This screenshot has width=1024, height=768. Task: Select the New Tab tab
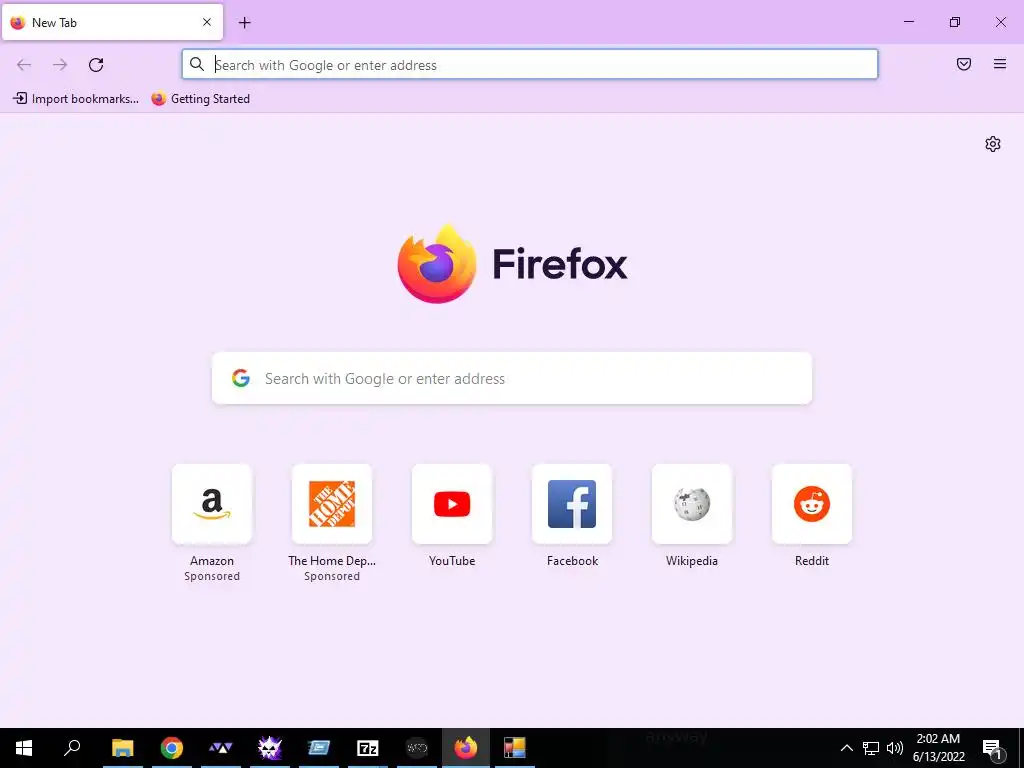pyautogui.click(x=112, y=22)
